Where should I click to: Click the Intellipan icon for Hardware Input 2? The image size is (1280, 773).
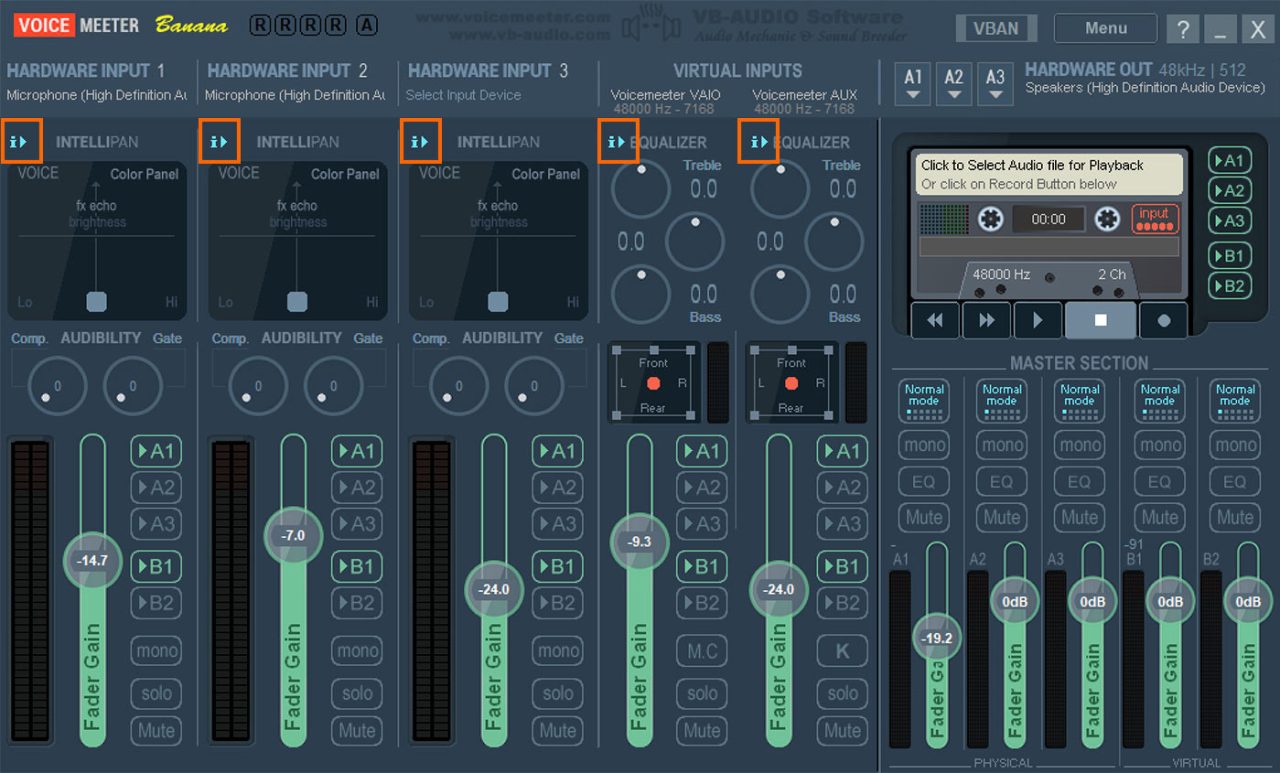(x=220, y=141)
